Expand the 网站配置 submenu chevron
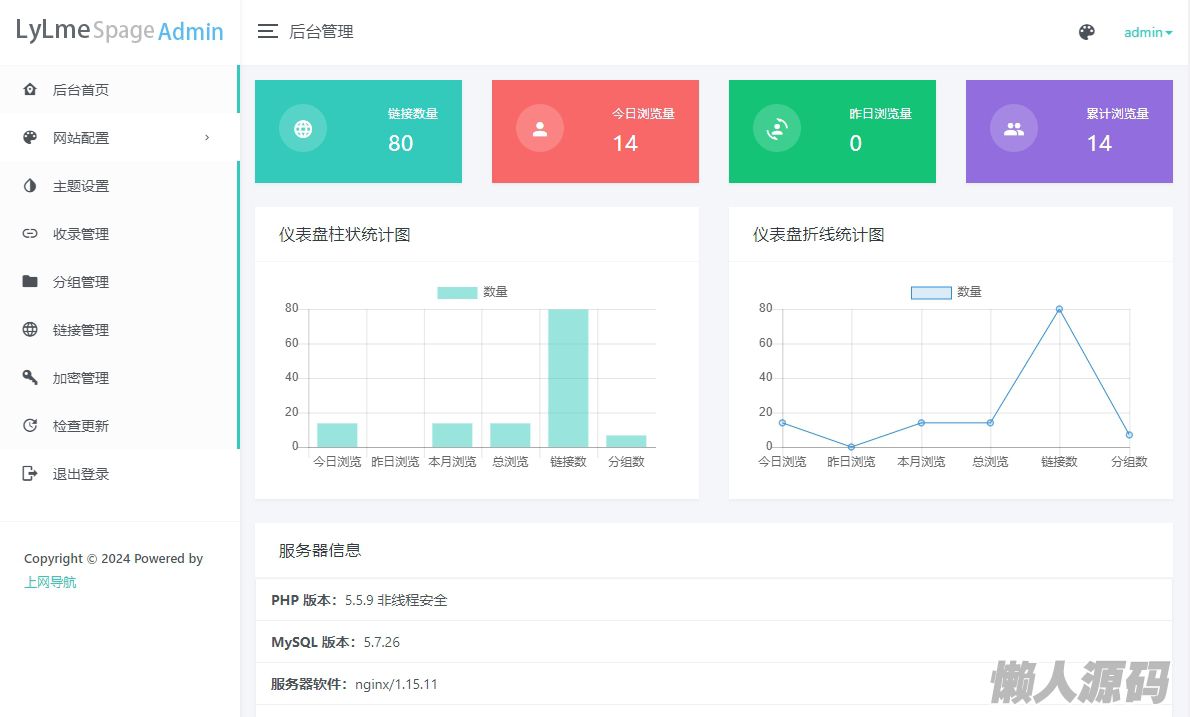 click(207, 138)
